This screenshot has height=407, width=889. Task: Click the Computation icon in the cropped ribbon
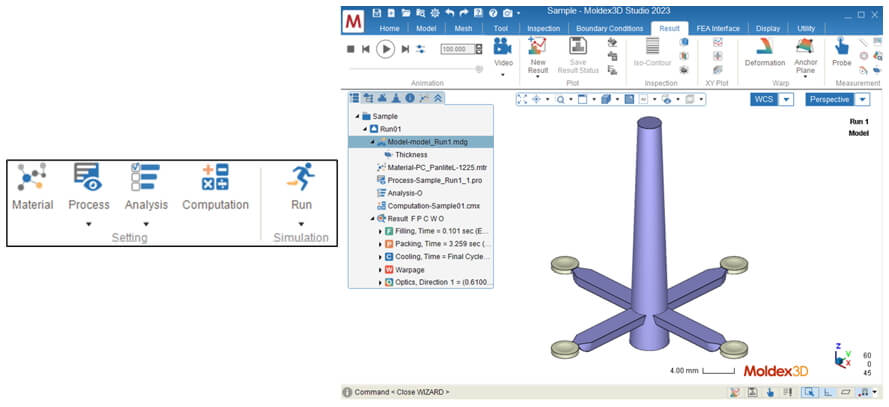[215, 177]
